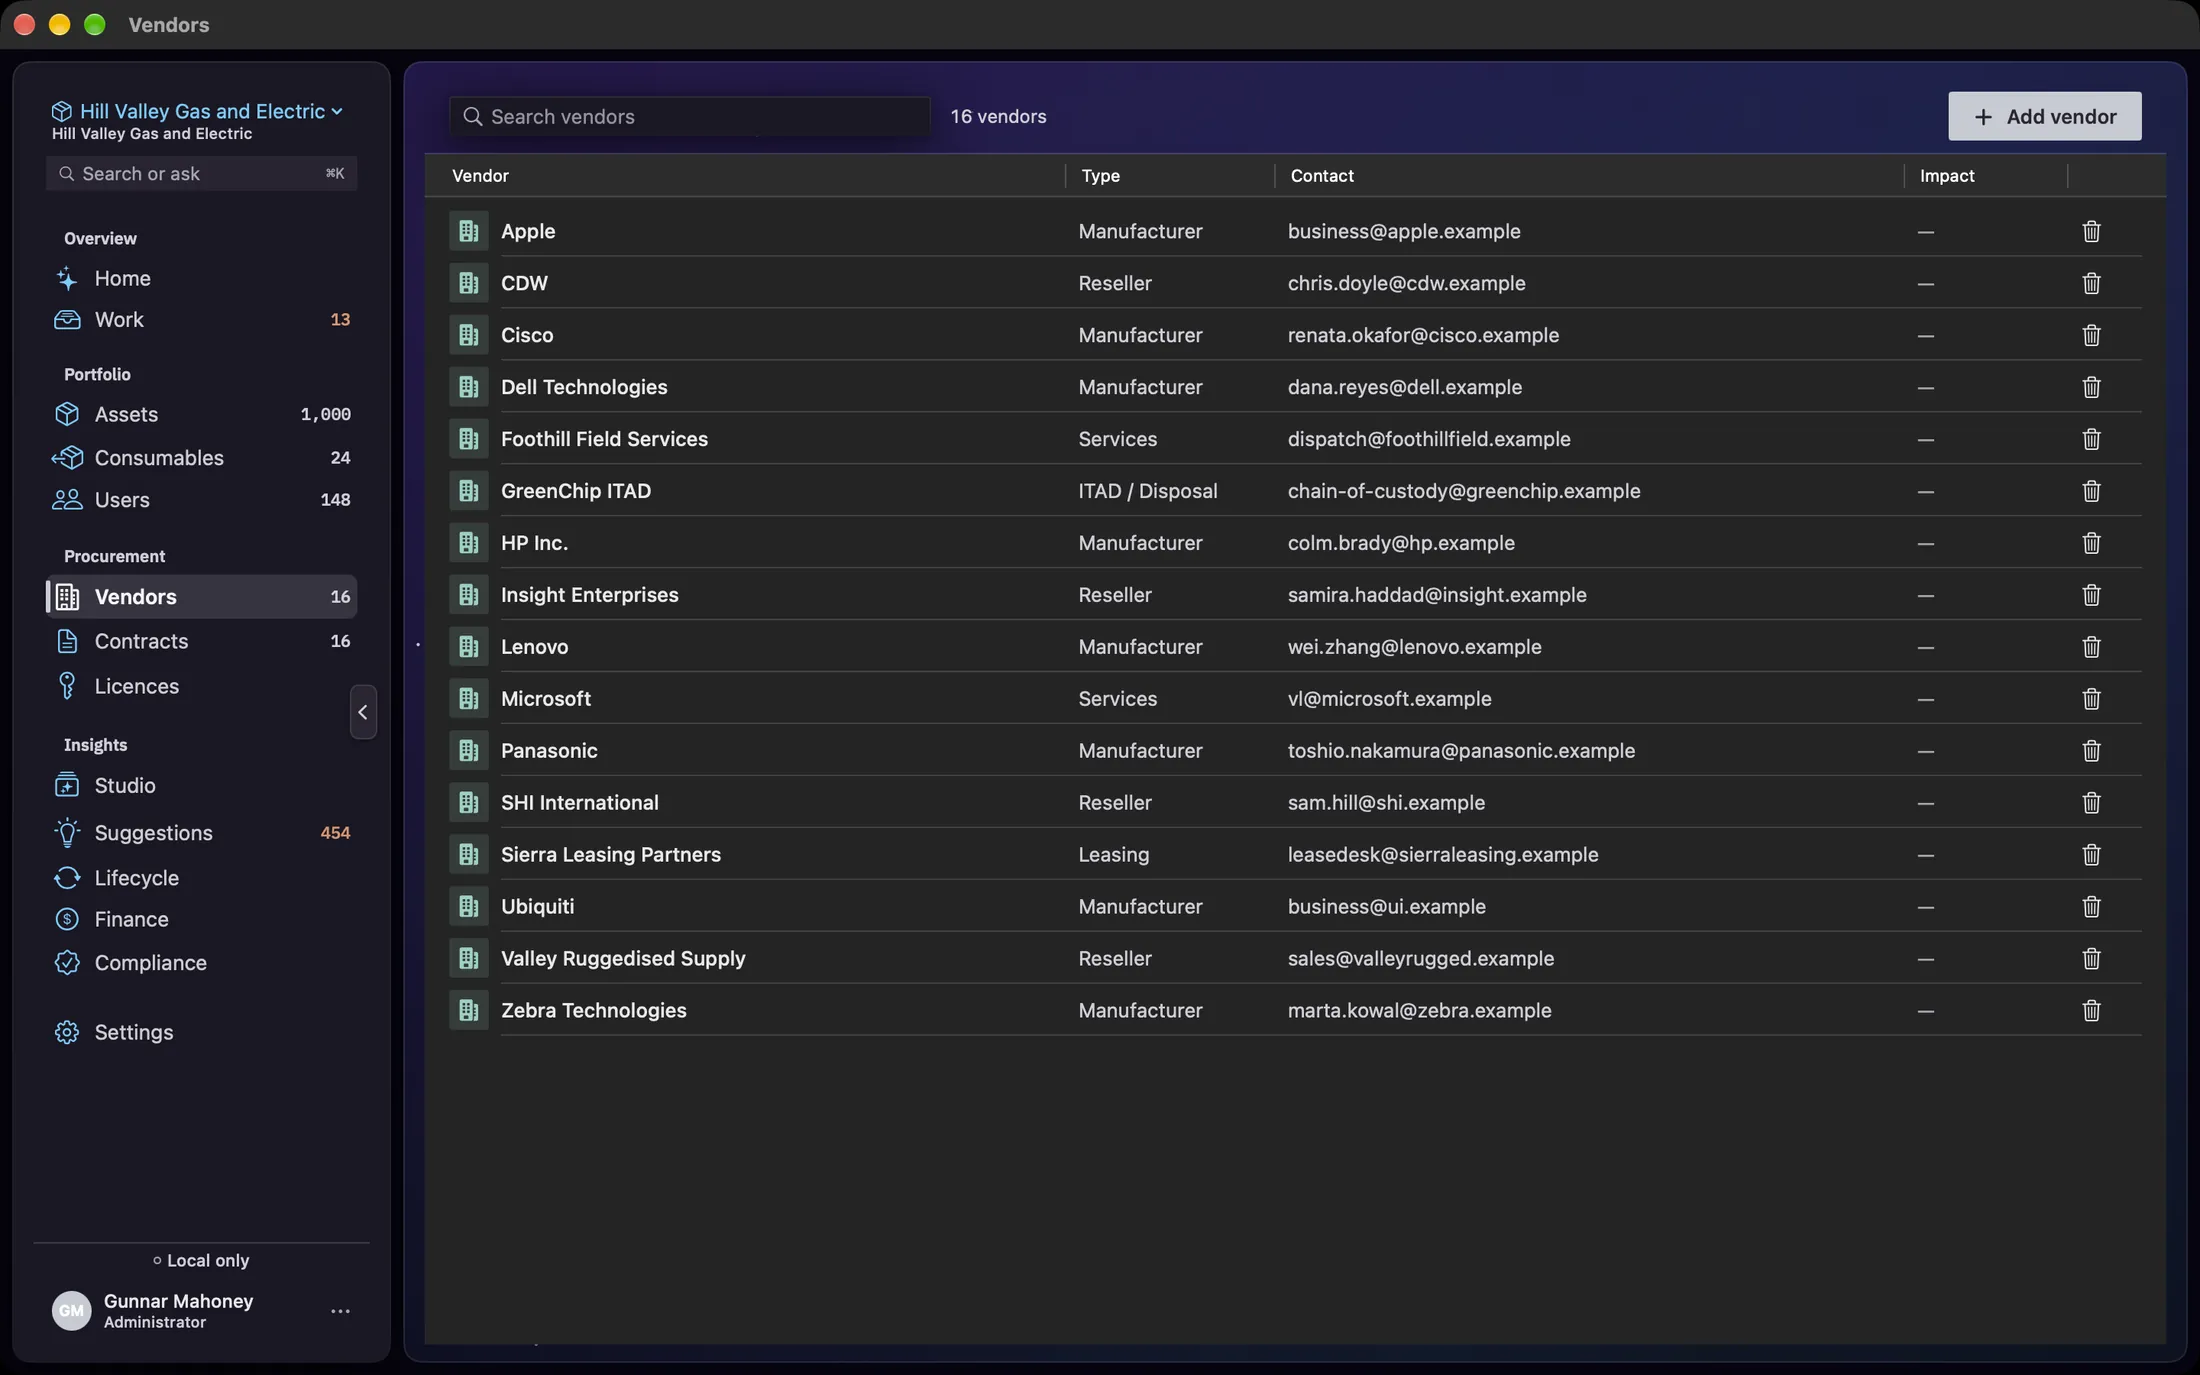Click the trash icon for HP Inc.
The width and height of the screenshot is (2200, 1375).
[2091, 543]
